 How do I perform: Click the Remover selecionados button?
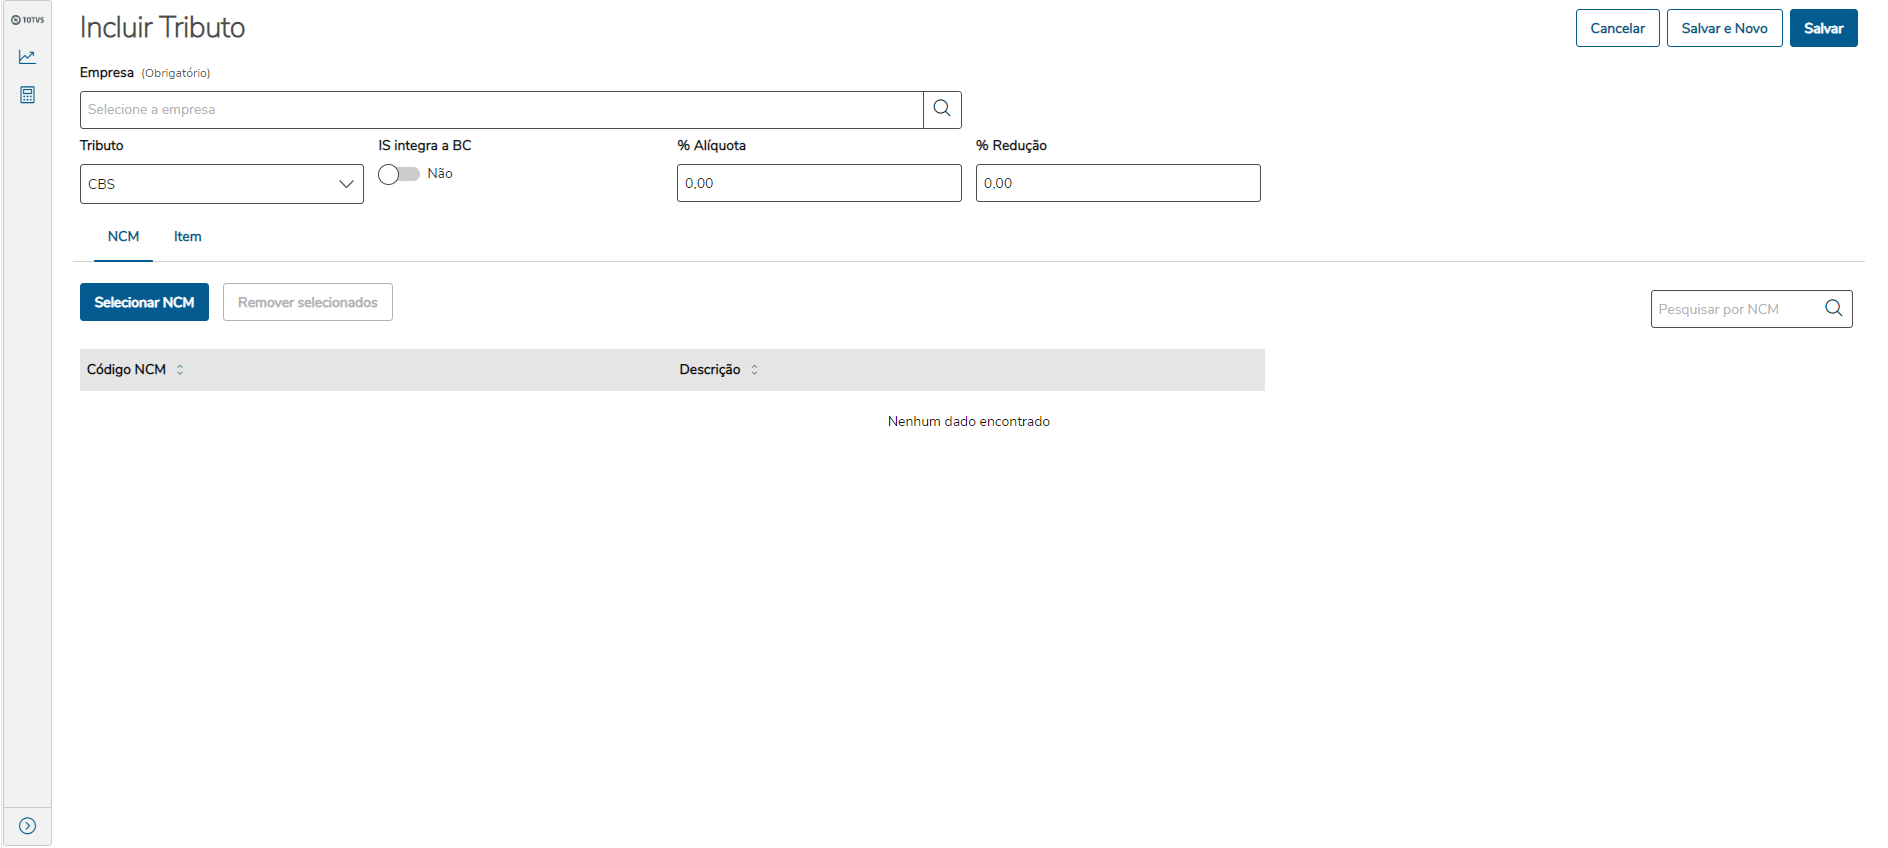tap(308, 302)
